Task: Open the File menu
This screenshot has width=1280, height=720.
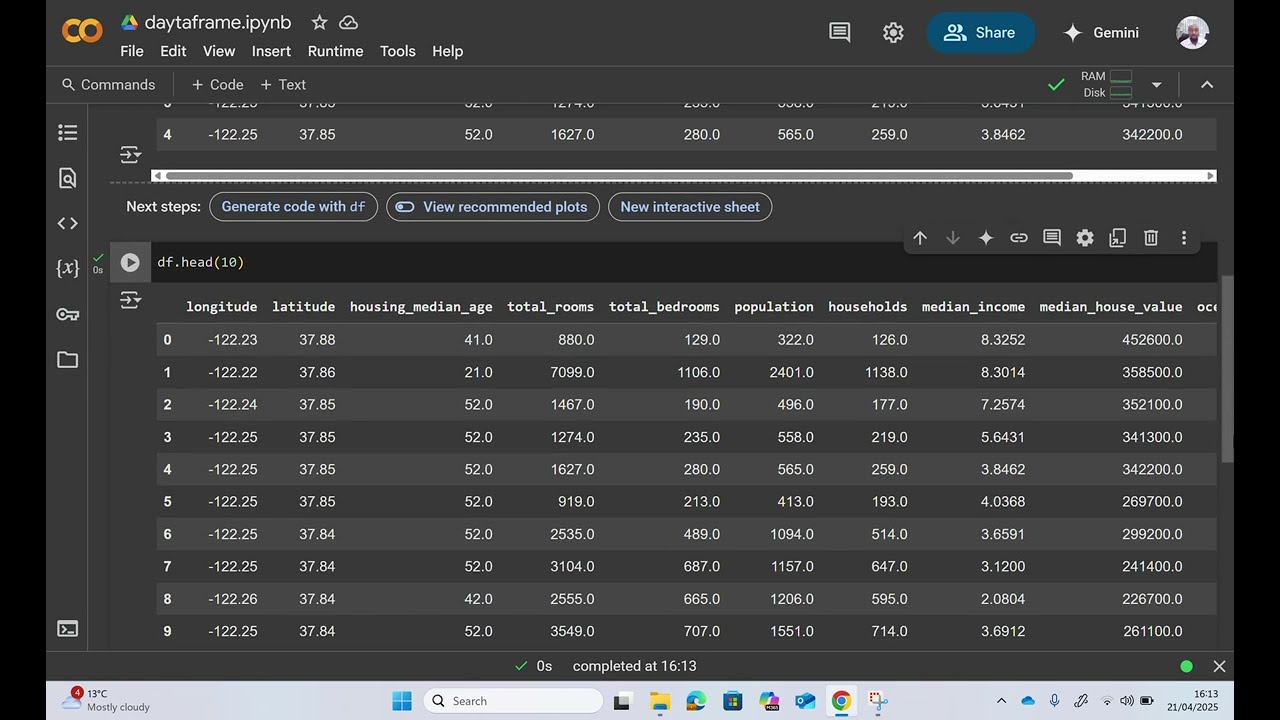Action: pyautogui.click(x=132, y=51)
